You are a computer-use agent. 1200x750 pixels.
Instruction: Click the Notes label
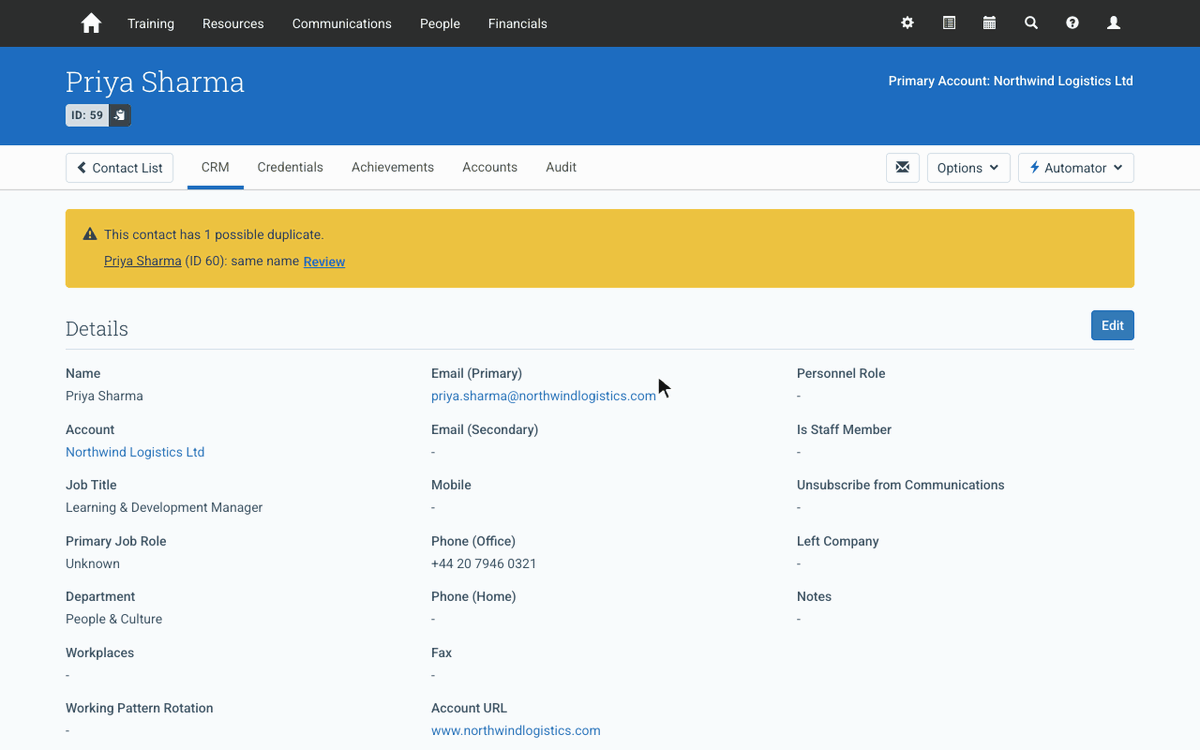tap(814, 596)
